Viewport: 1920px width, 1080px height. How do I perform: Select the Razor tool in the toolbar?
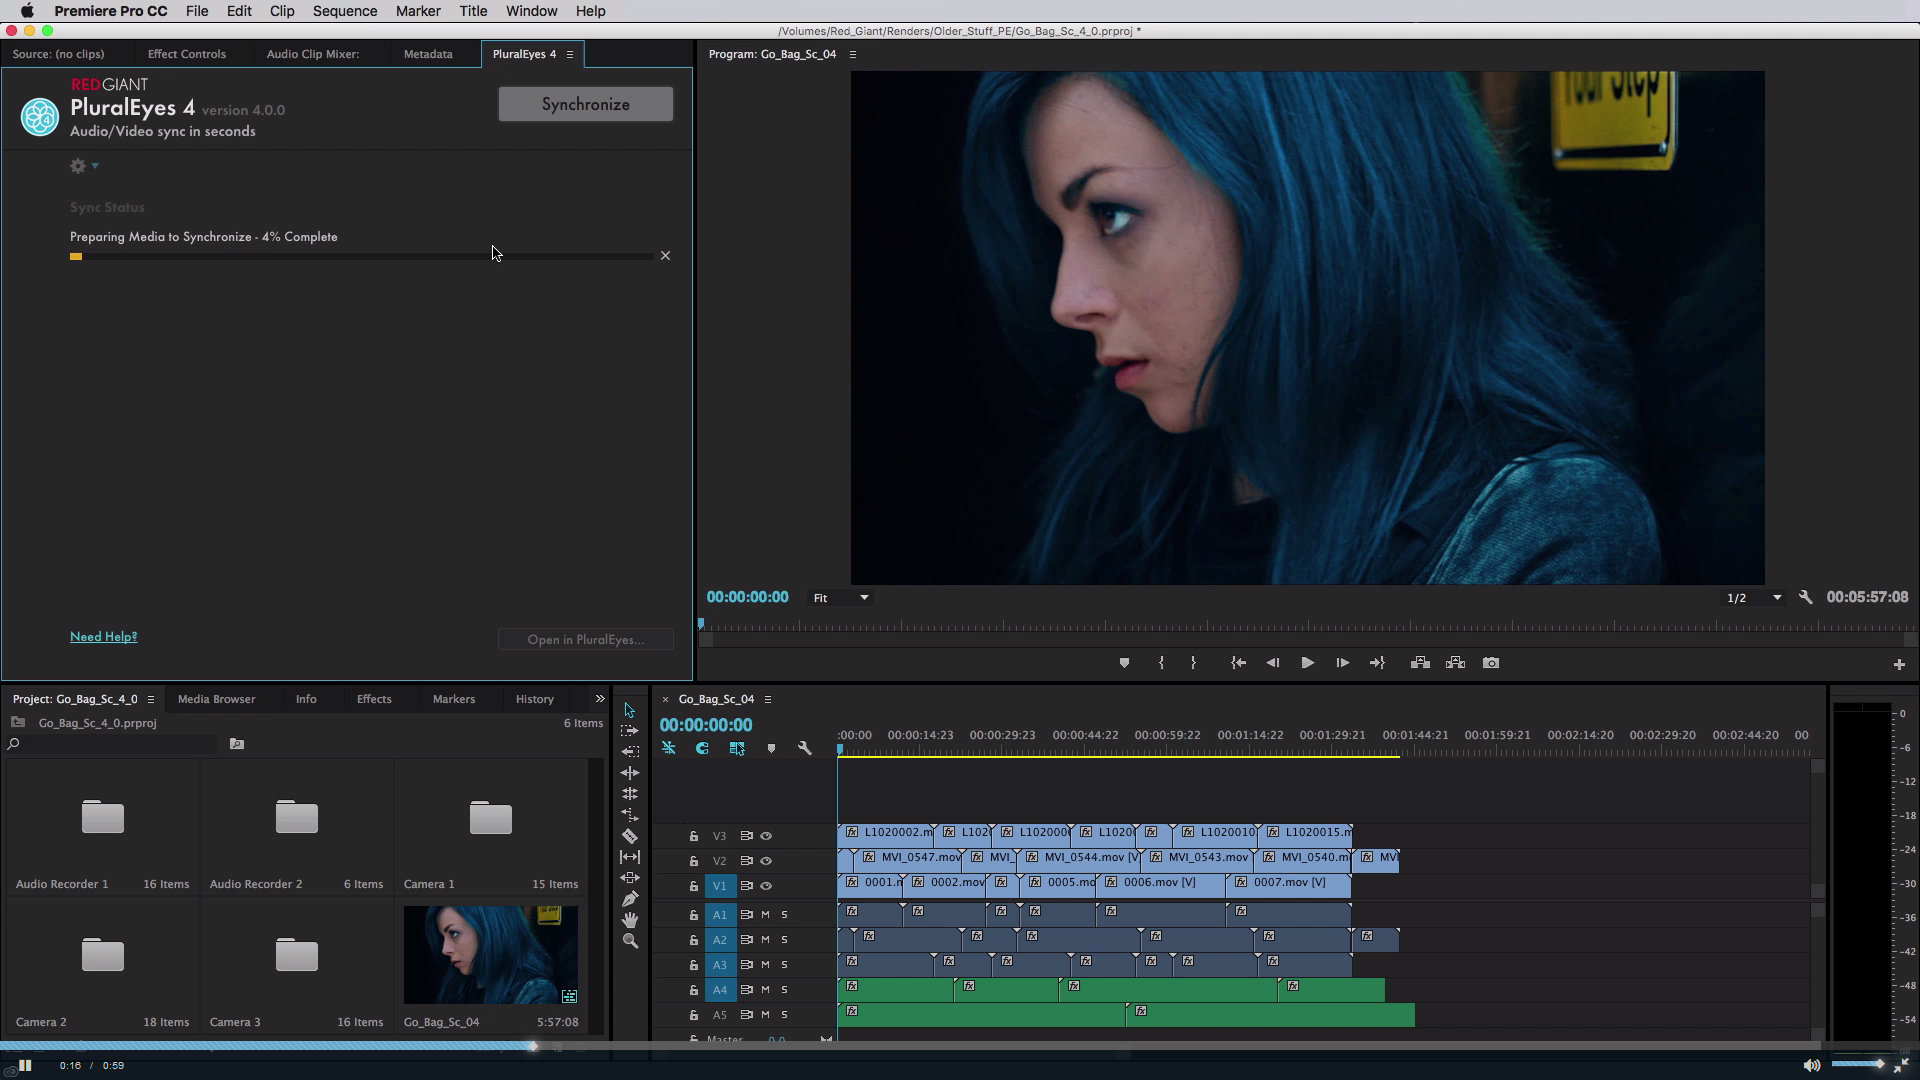(x=630, y=836)
